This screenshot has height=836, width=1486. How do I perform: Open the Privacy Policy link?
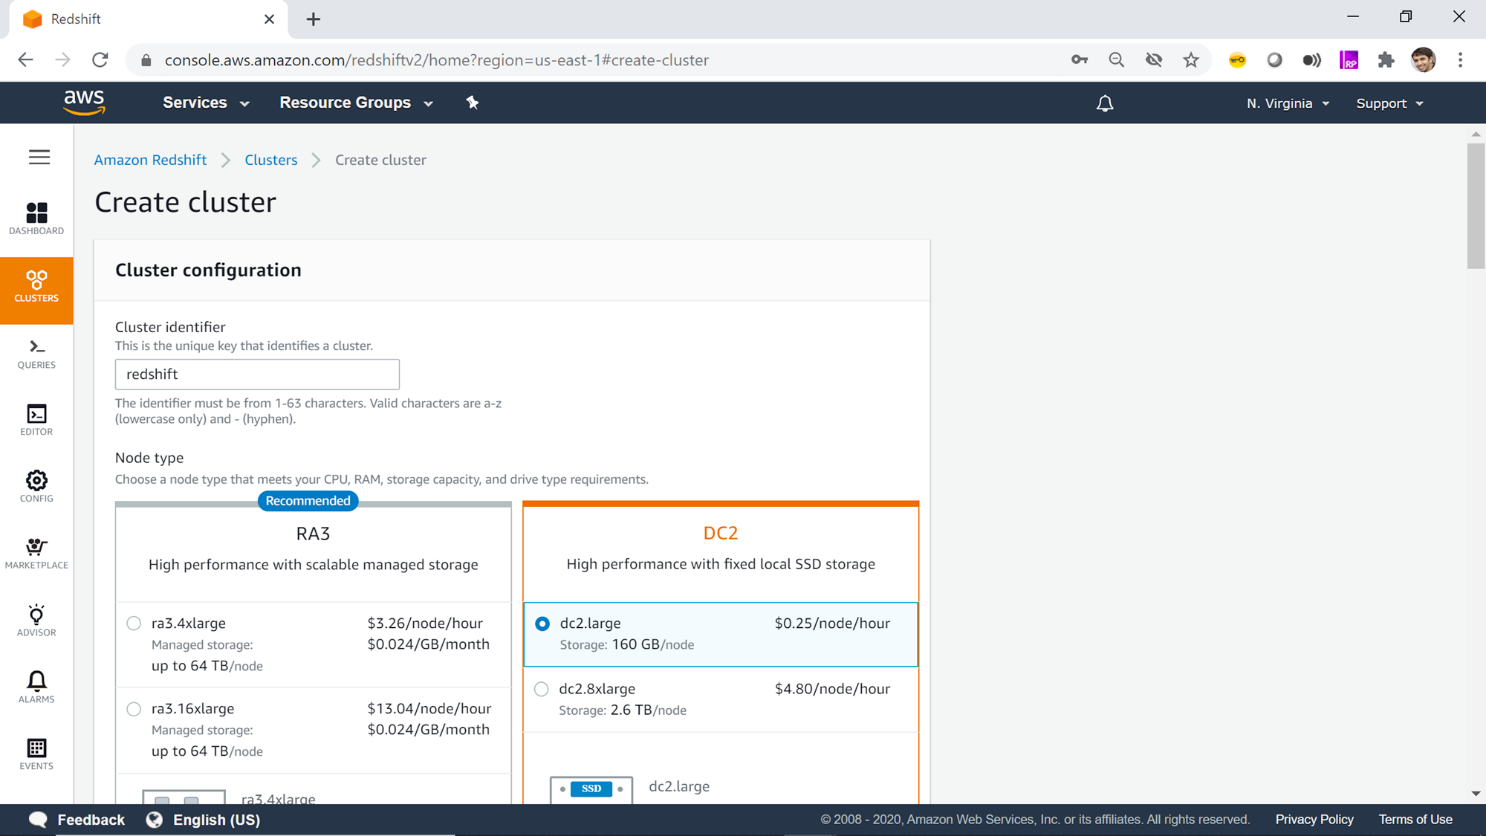tap(1314, 820)
